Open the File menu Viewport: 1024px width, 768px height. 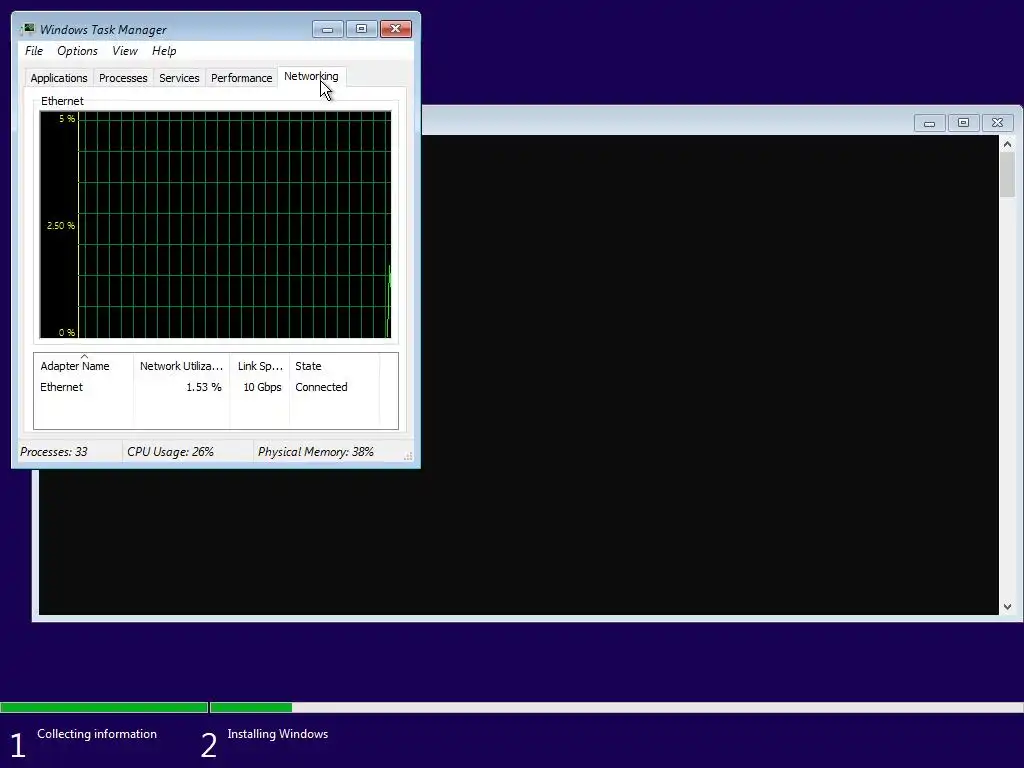34,51
